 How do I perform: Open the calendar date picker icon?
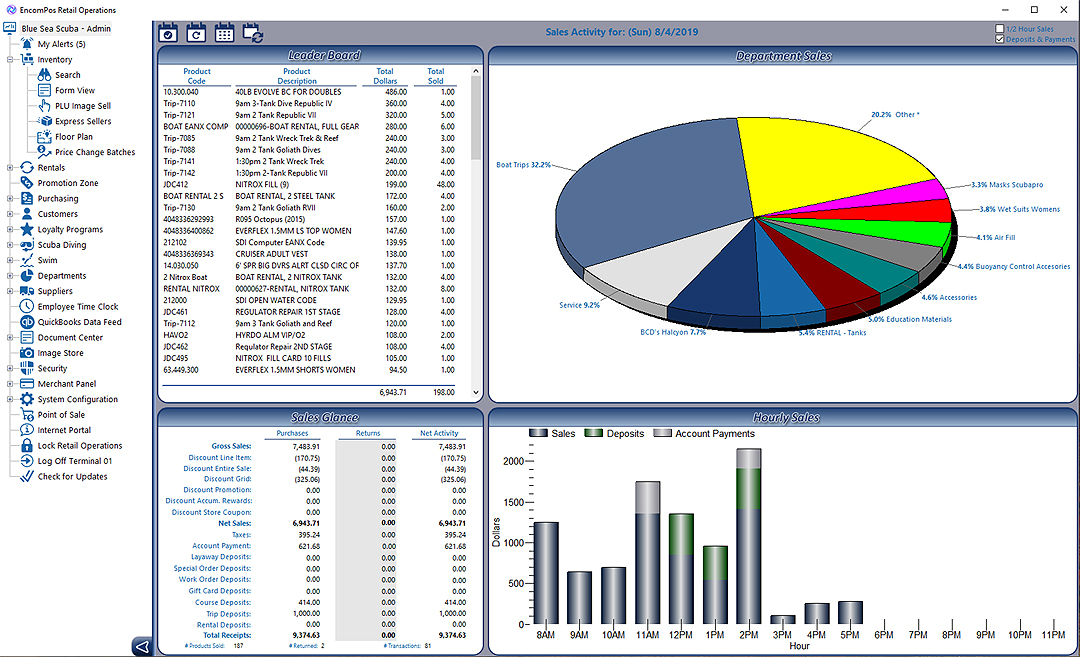pyautogui.click(x=225, y=33)
